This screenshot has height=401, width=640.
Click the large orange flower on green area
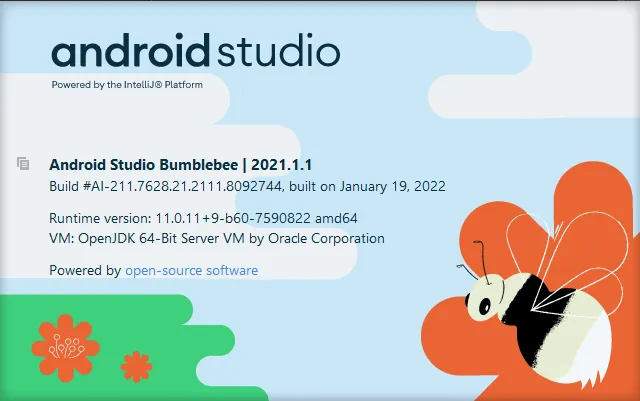(x=69, y=345)
